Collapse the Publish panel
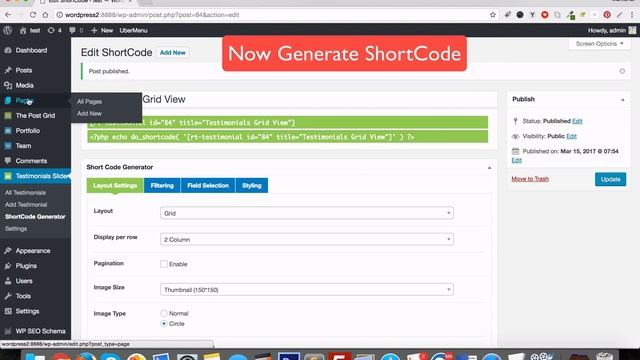 click(x=623, y=100)
